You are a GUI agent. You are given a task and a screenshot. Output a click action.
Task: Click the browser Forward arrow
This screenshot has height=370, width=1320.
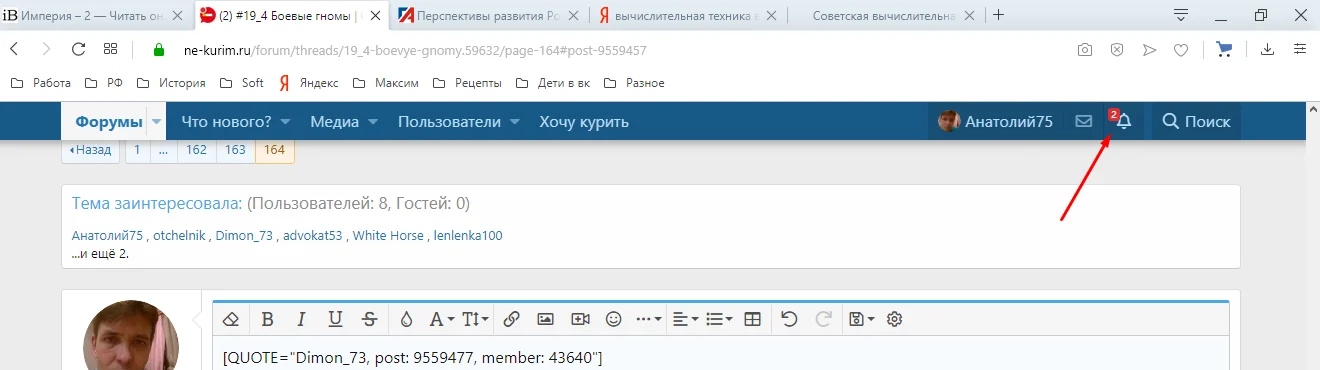click(x=46, y=49)
